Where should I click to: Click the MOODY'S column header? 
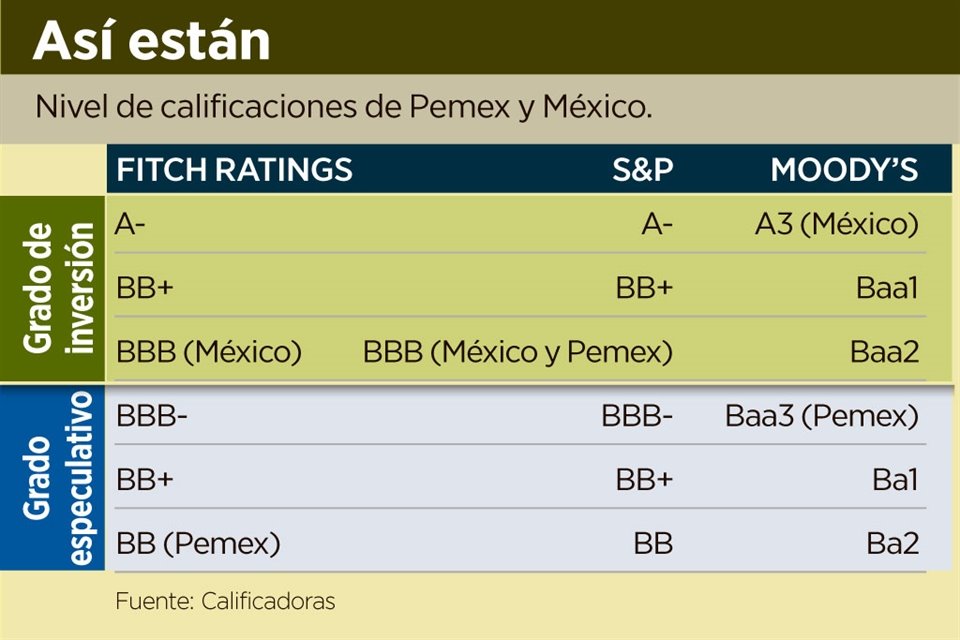(x=844, y=170)
